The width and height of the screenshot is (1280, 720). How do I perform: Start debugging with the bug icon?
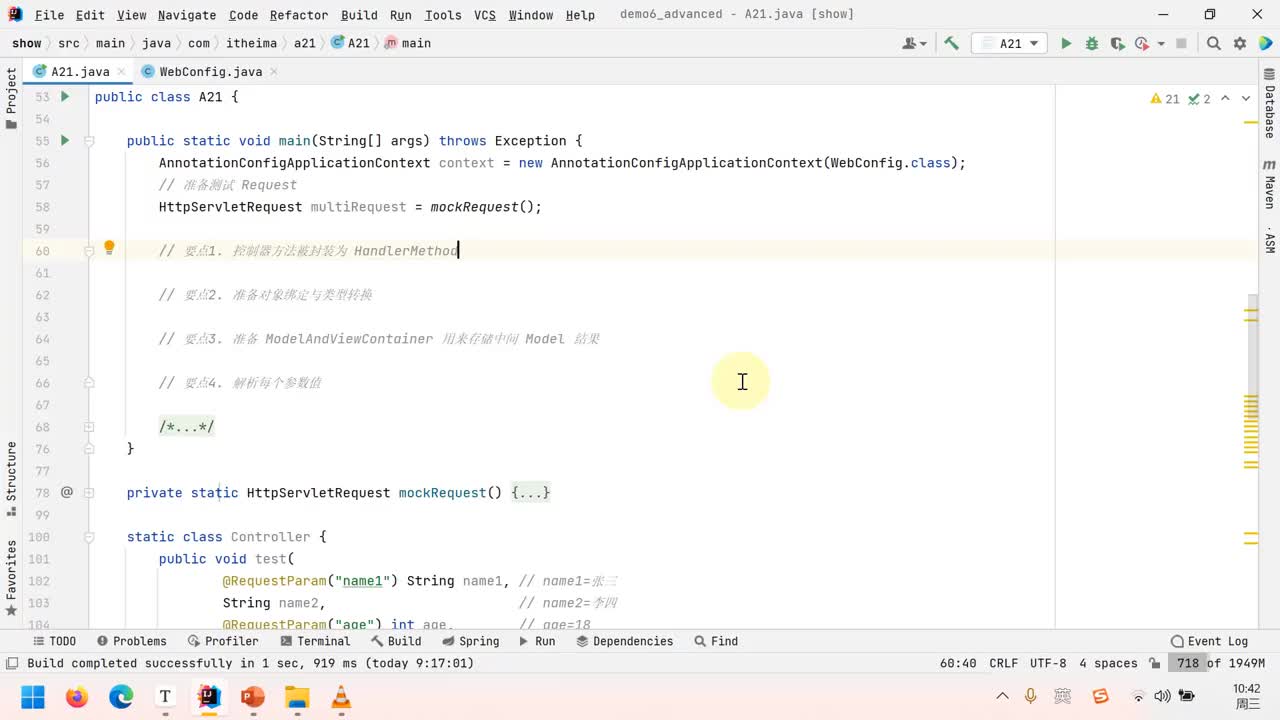click(x=1092, y=43)
